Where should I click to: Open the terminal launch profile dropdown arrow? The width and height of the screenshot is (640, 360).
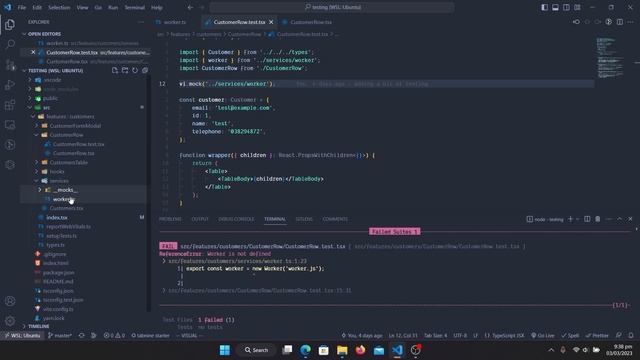578,219
